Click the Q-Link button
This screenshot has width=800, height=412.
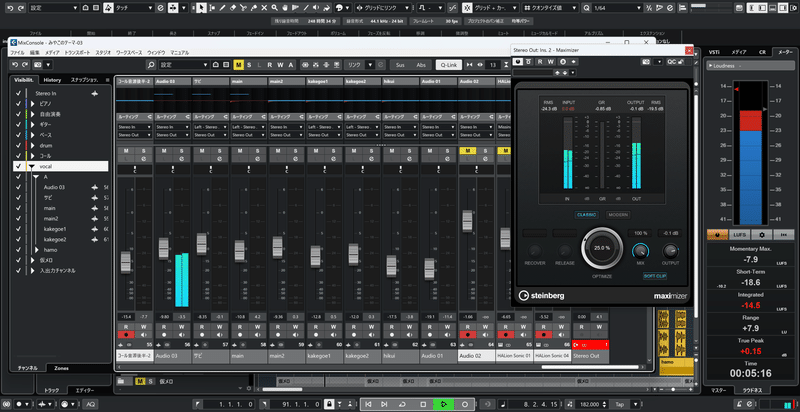click(448, 65)
